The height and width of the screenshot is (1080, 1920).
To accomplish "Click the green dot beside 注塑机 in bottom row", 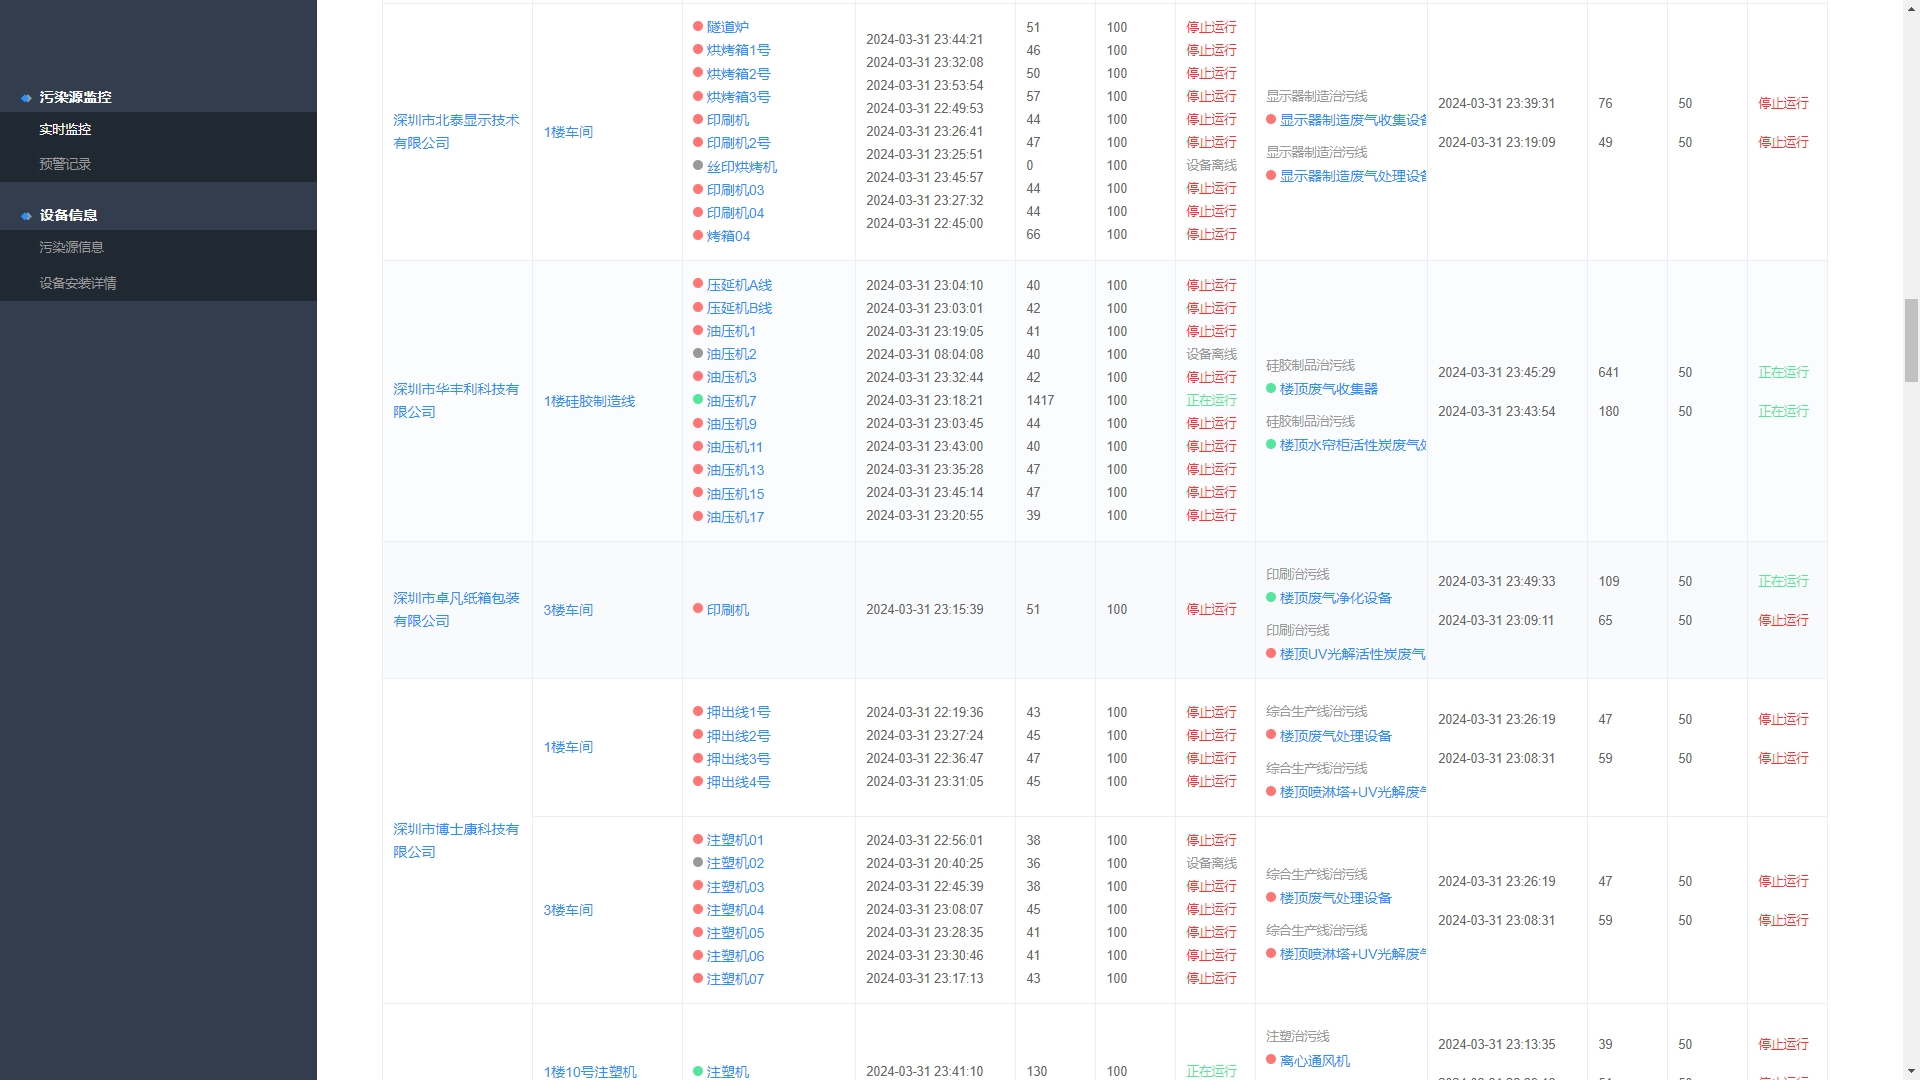I will (698, 1071).
